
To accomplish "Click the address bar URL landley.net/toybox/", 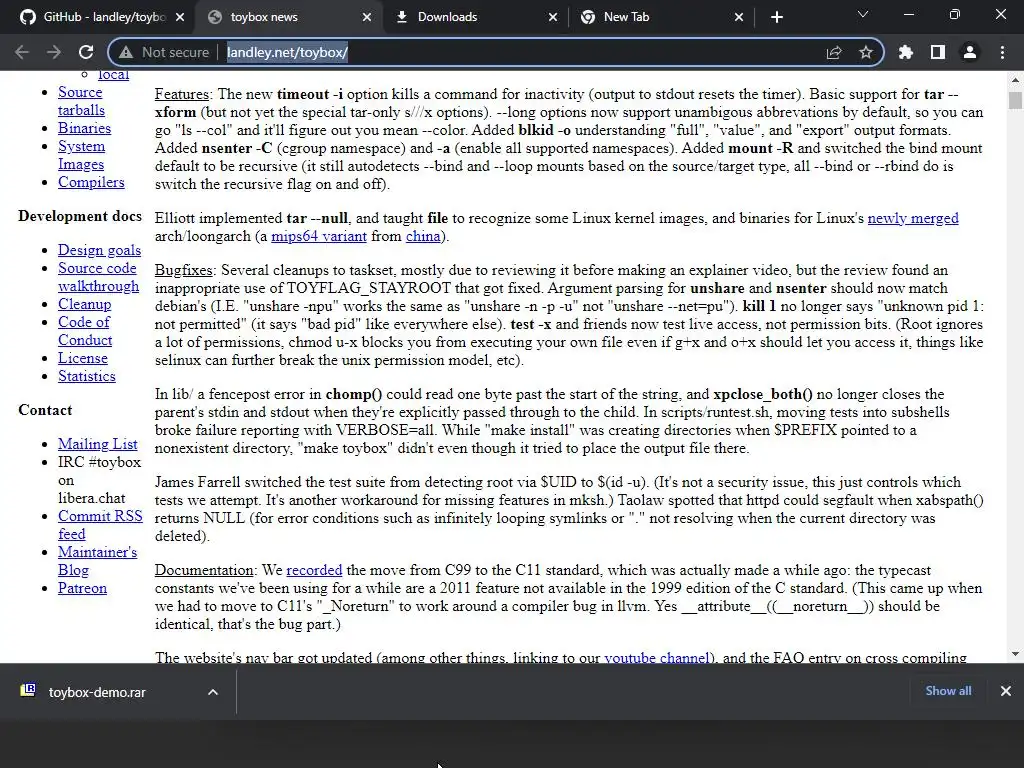I will 287,52.
